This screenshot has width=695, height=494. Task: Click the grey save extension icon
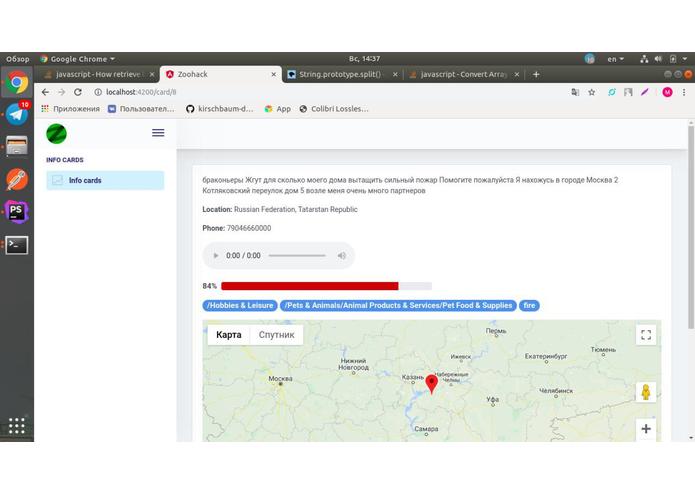point(628,92)
